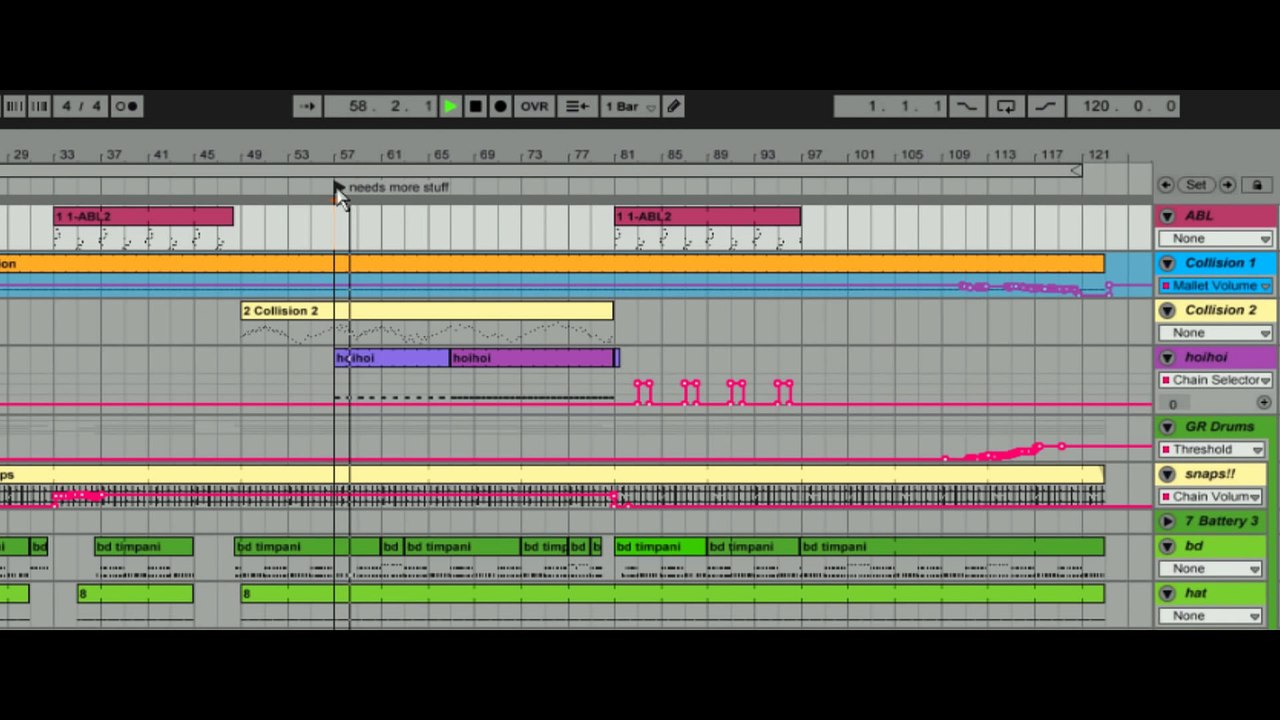Click the loop start field 1.1.1
Image resolution: width=1280 pixels, height=720 pixels.
(x=890, y=106)
